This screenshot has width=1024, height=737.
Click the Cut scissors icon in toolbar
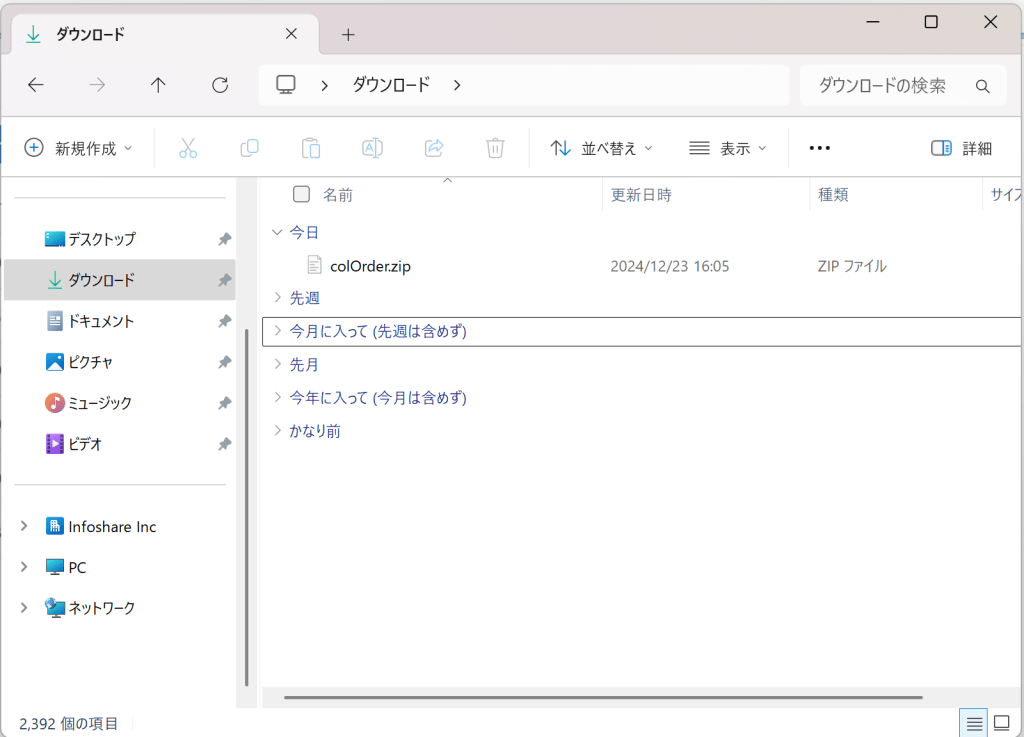coord(188,148)
